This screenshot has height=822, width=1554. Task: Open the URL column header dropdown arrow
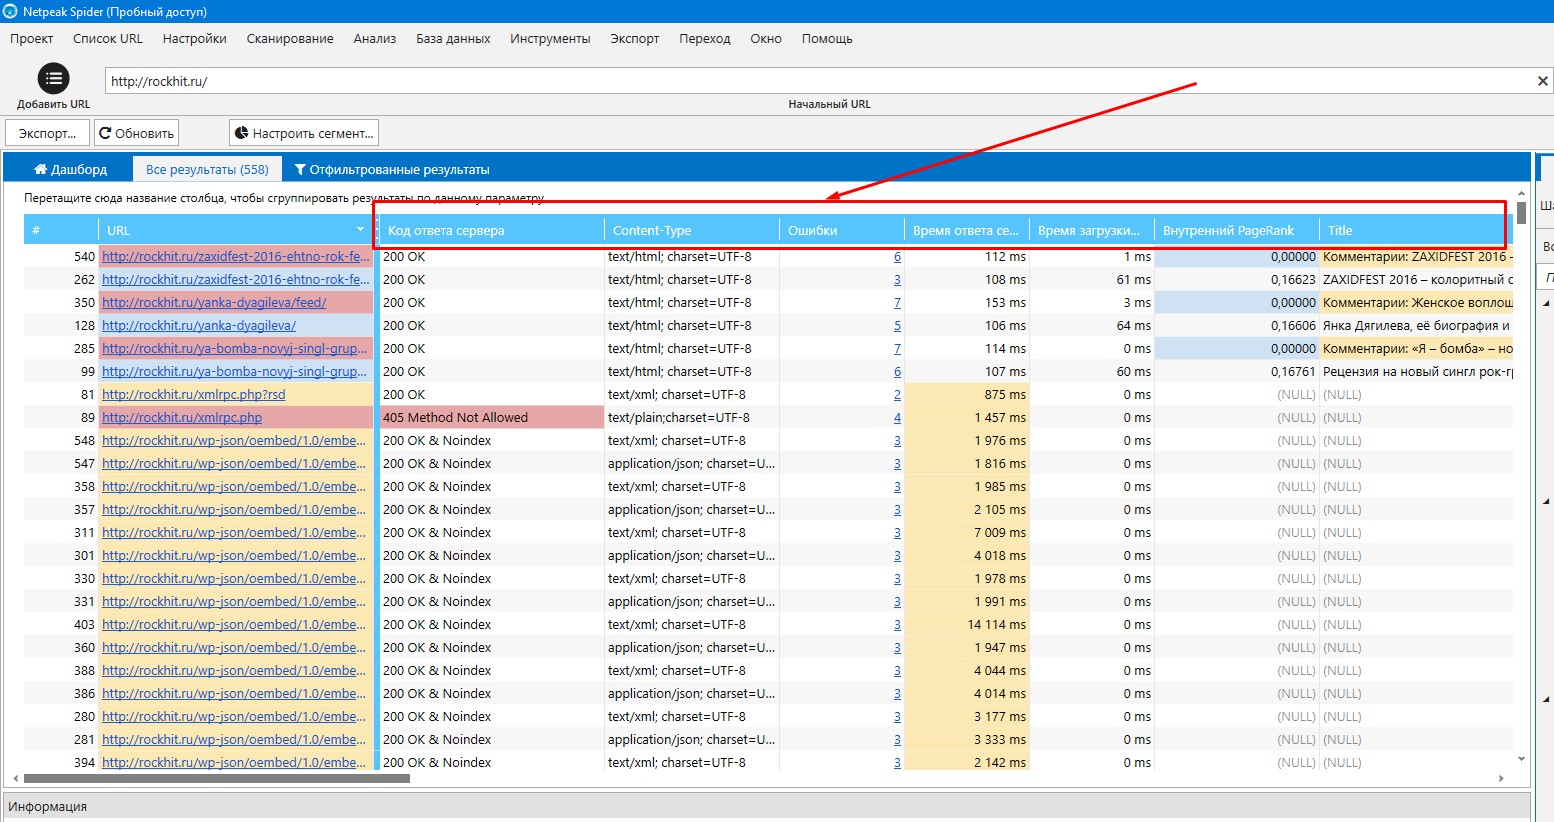[361, 230]
